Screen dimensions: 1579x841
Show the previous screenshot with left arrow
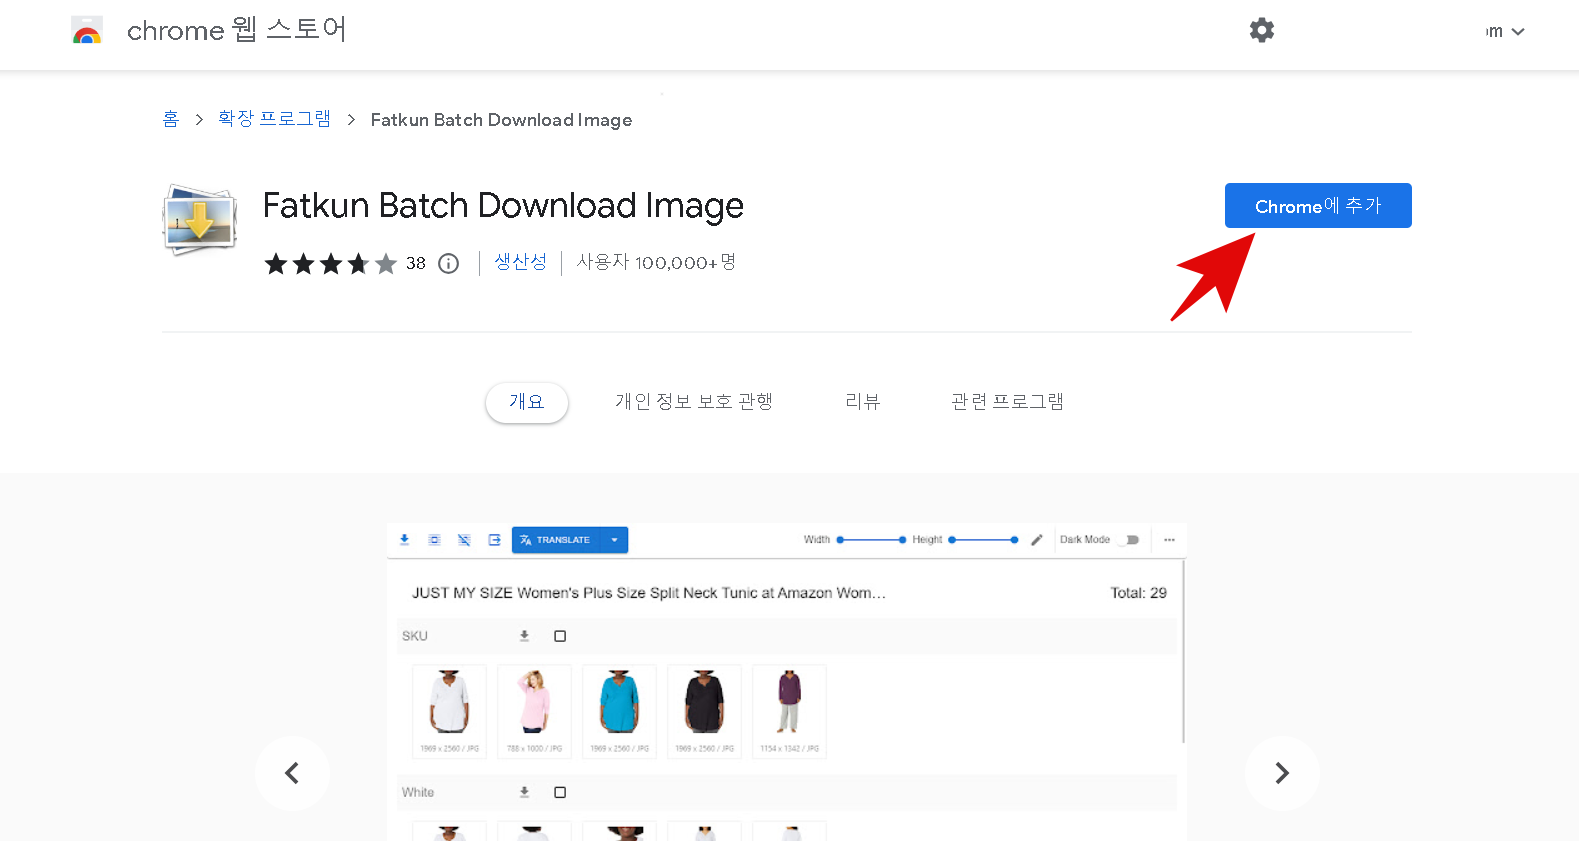pos(292,773)
